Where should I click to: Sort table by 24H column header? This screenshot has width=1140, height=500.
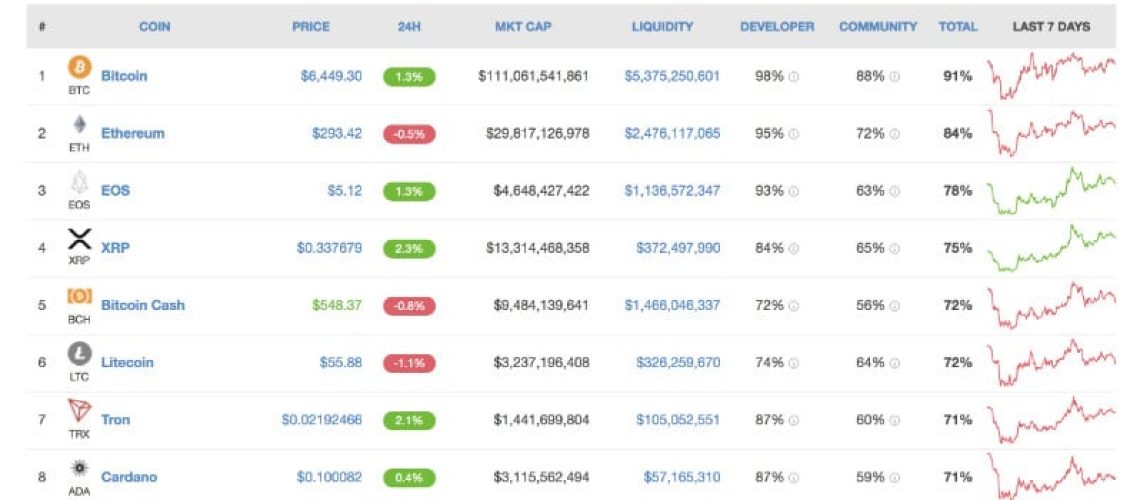pyautogui.click(x=409, y=27)
